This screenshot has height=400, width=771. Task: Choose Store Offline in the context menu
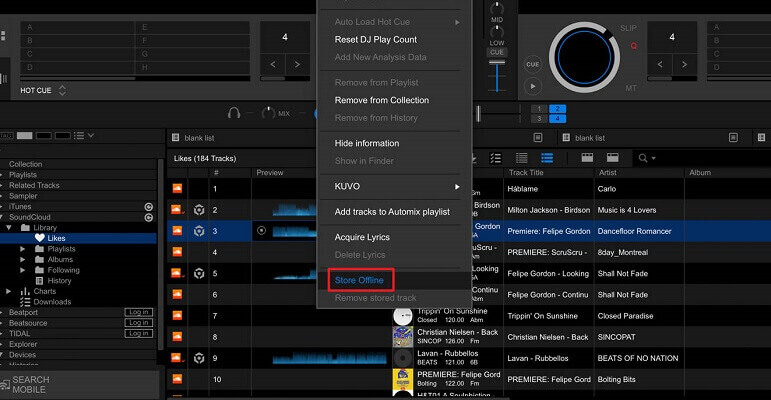359,280
